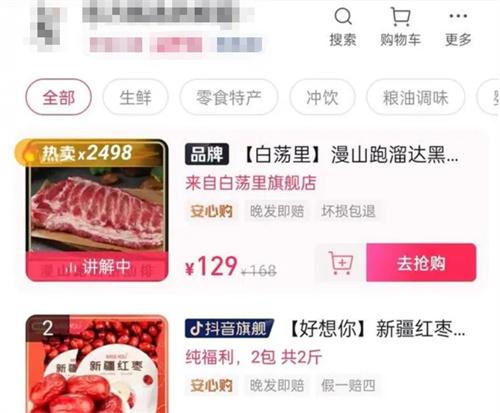Switch to the 冲饮 category tab
The image size is (500, 413).
tap(322, 97)
